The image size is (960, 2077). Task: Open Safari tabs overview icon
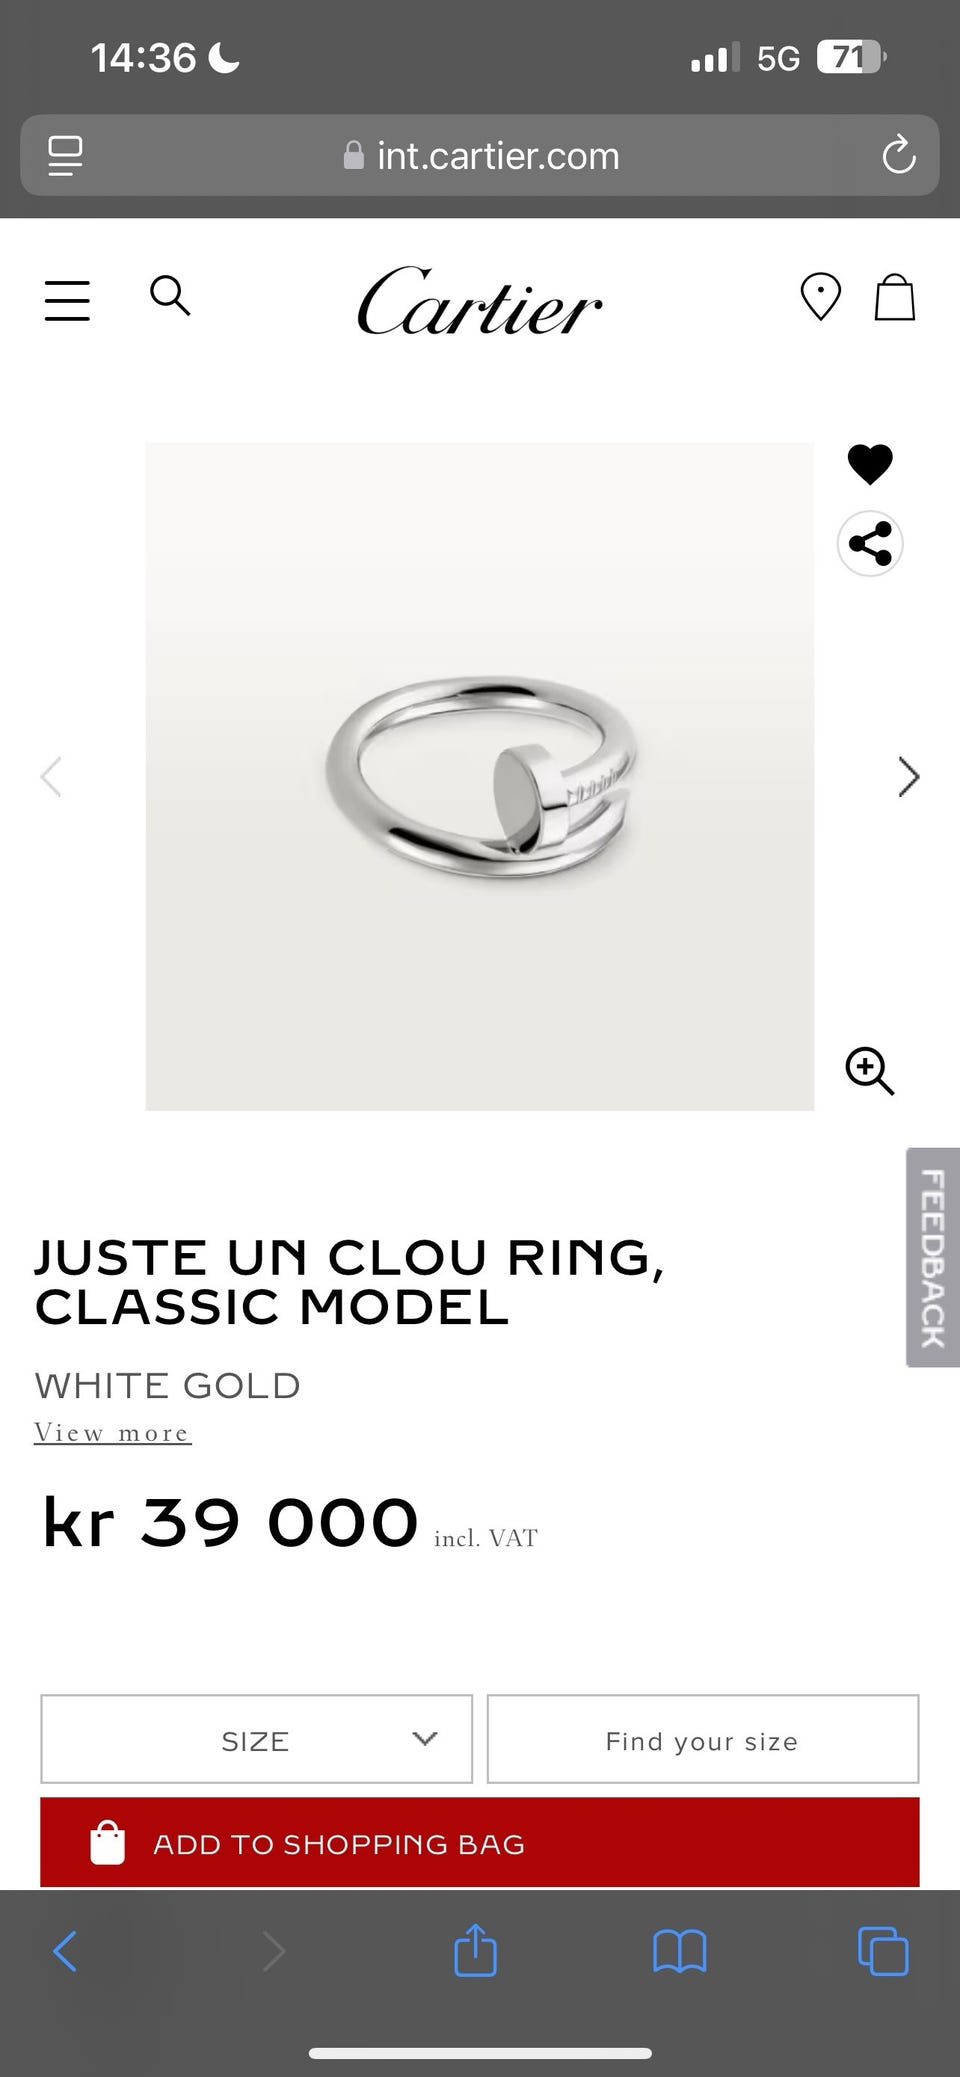tap(883, 1951)
